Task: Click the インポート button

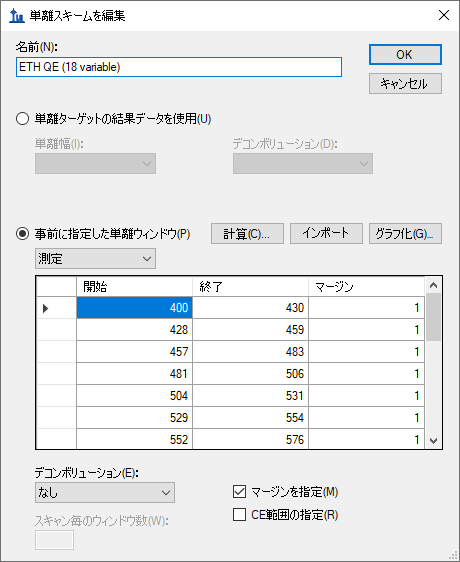Action: pos(326,234)
